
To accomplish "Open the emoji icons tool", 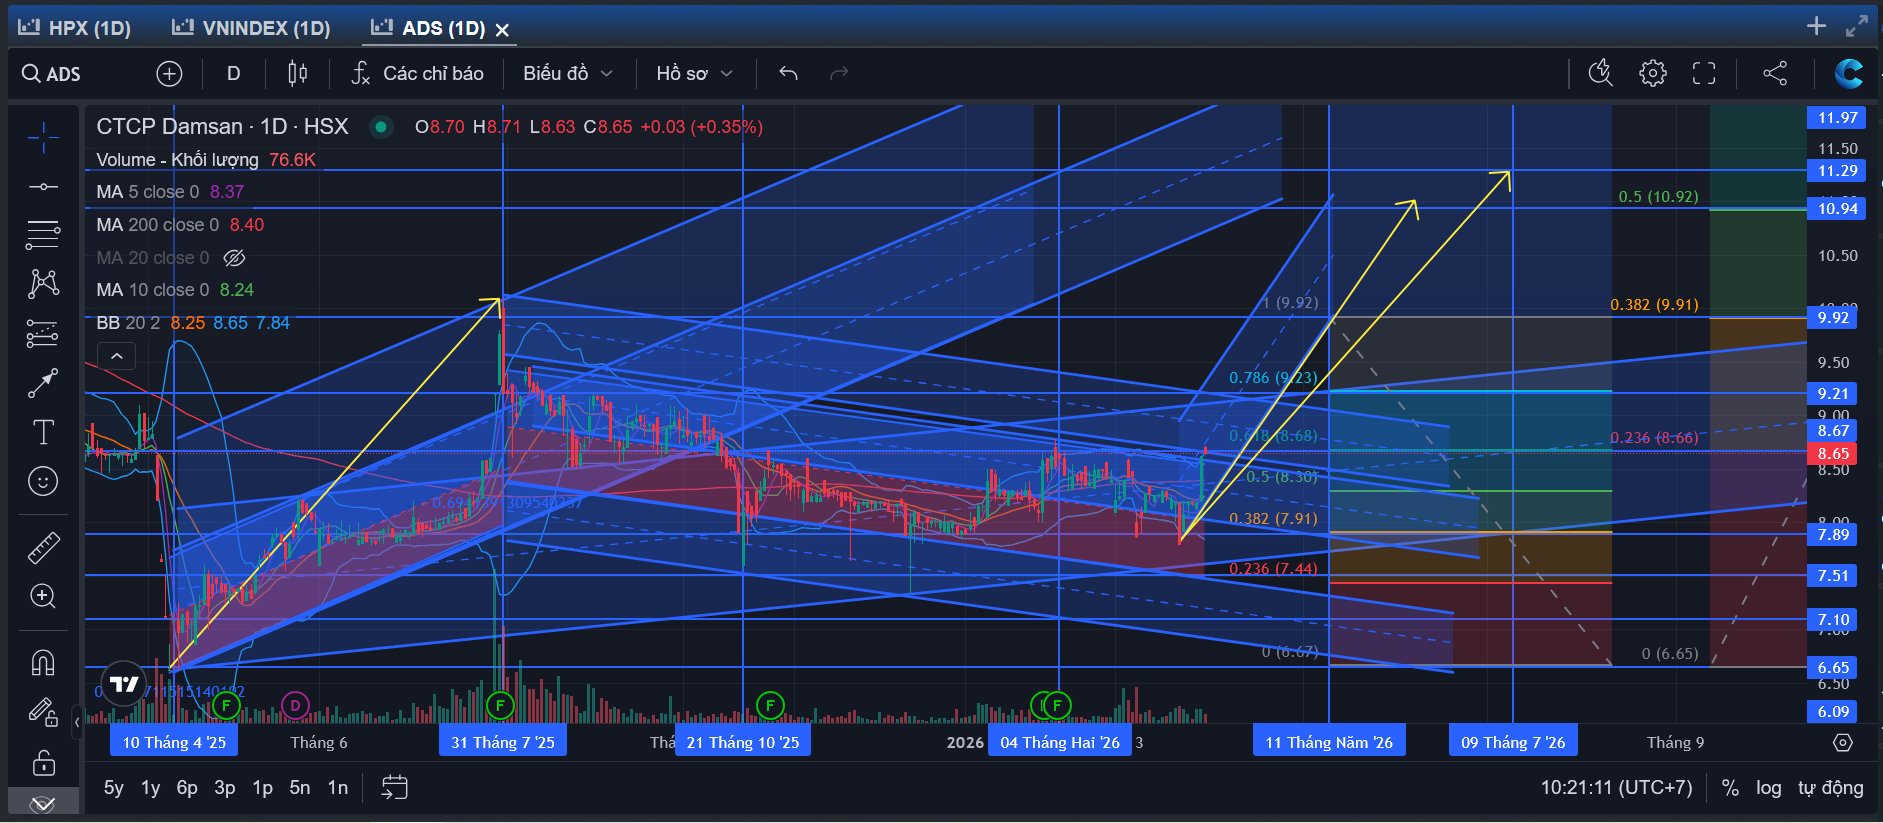I will pos(43,481).
